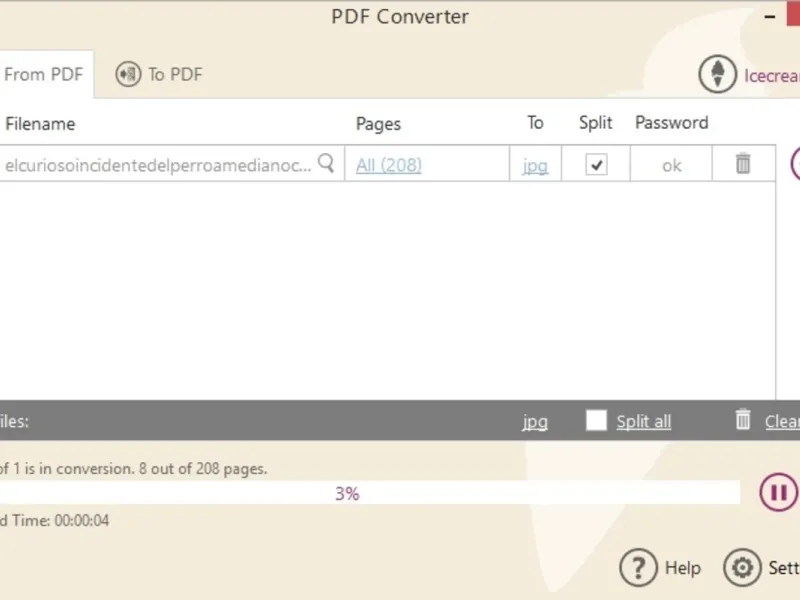Select the elcuriosoincidentedelperroamedianoc... filename

tap(158, 165)
